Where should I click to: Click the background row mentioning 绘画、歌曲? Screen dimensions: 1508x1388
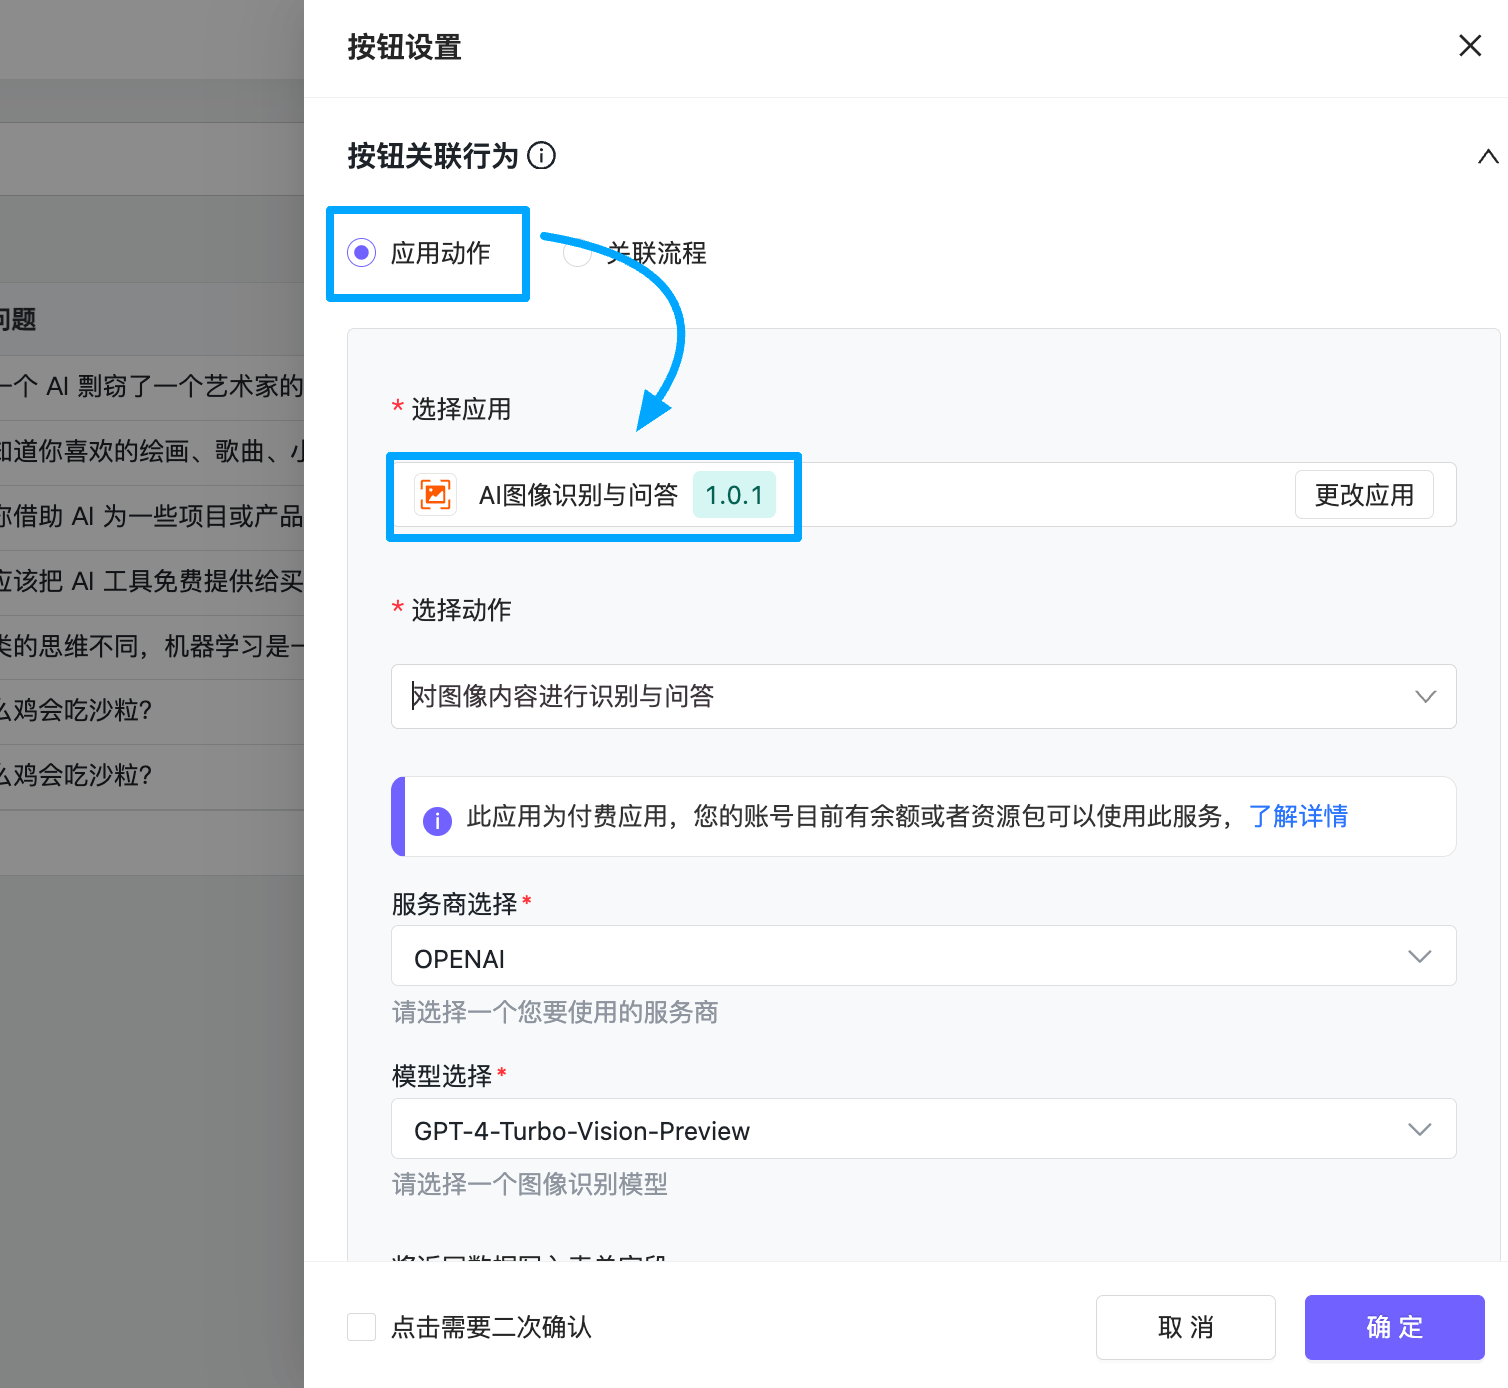[152, 452]
